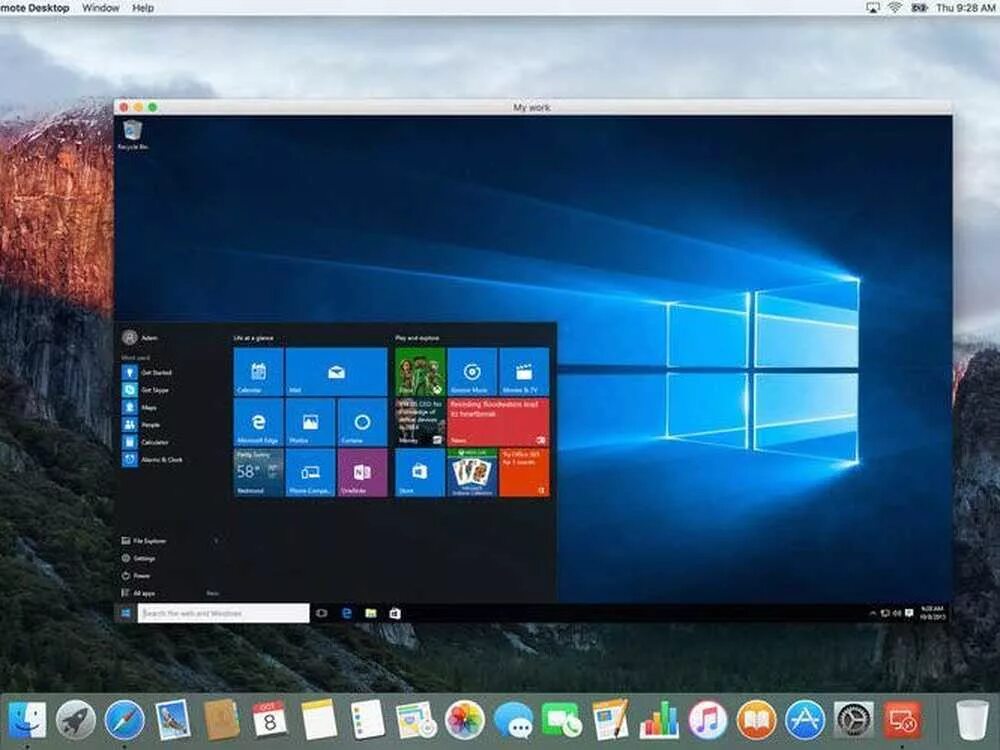Click the My work window title bar
This screenshot has height=750, width=1000.
[533, 107]
